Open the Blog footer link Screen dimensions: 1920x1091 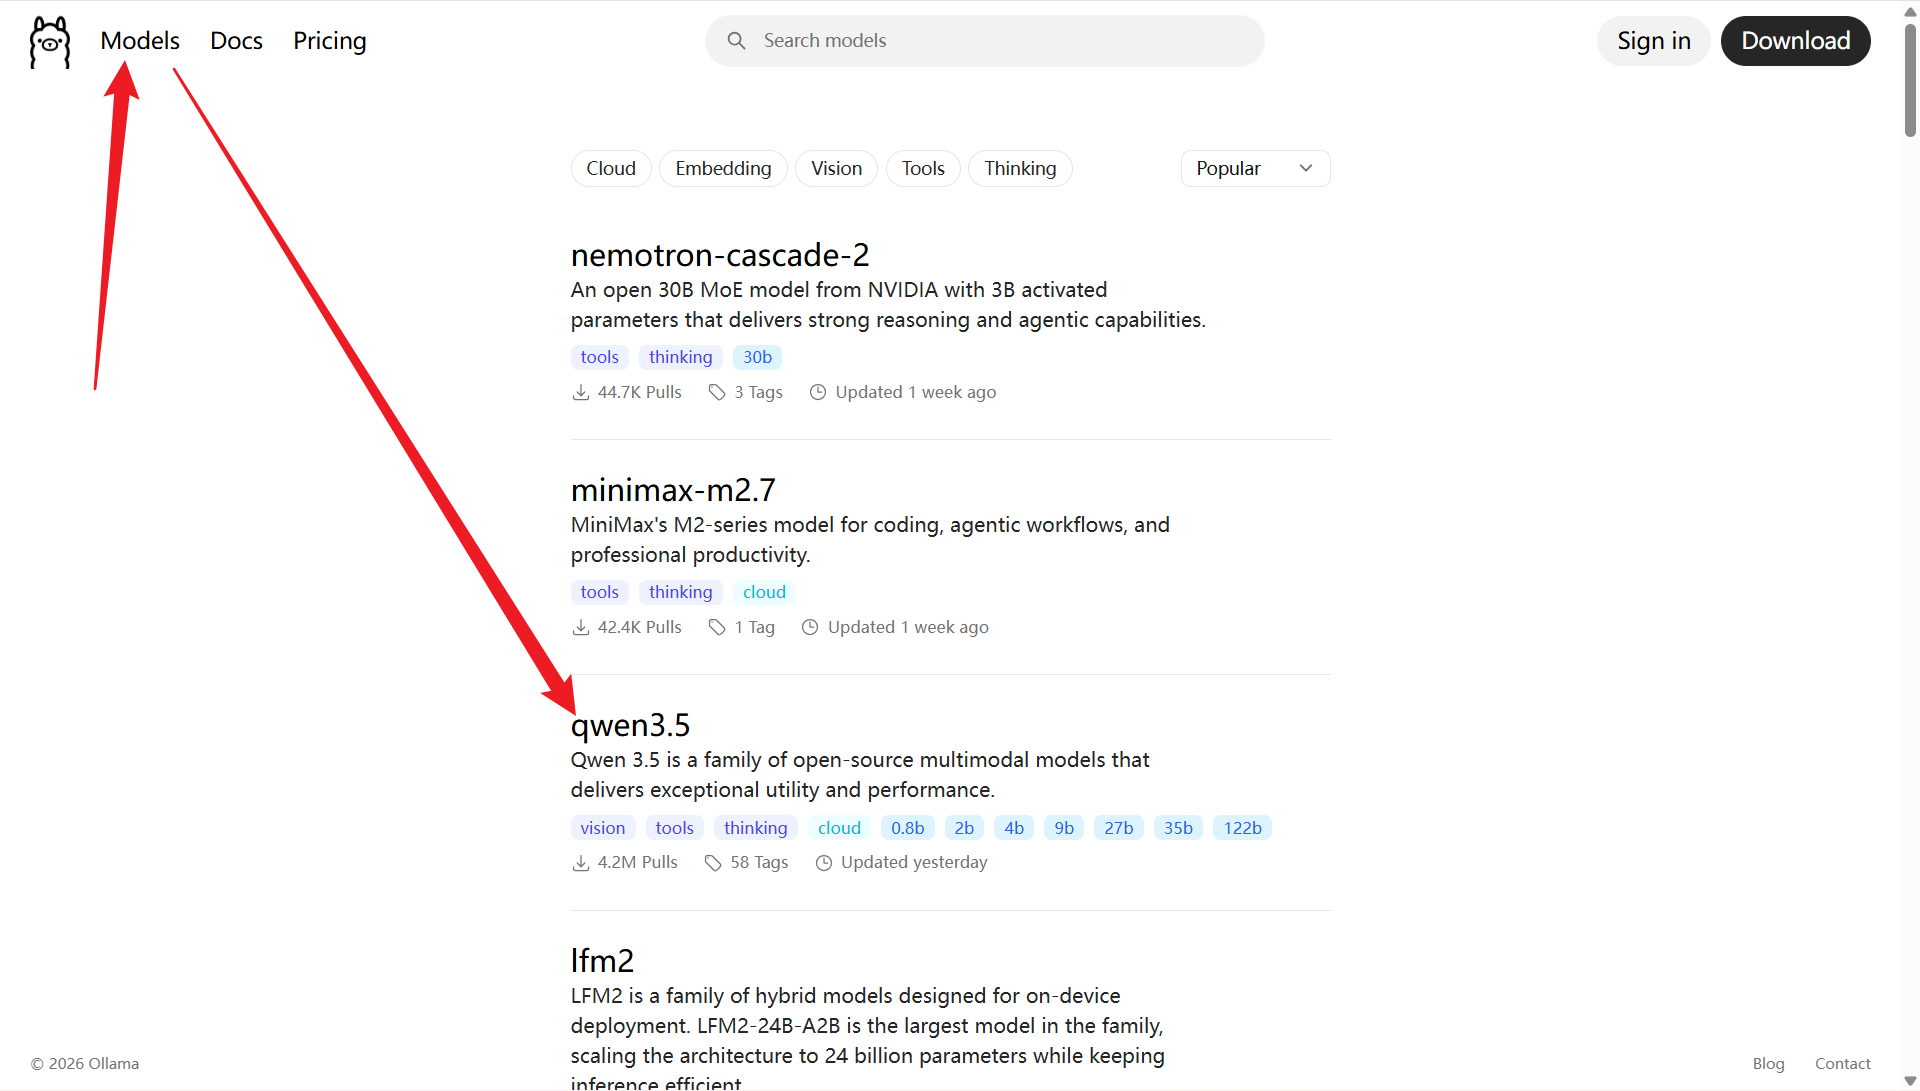tap(1768, 1063)
